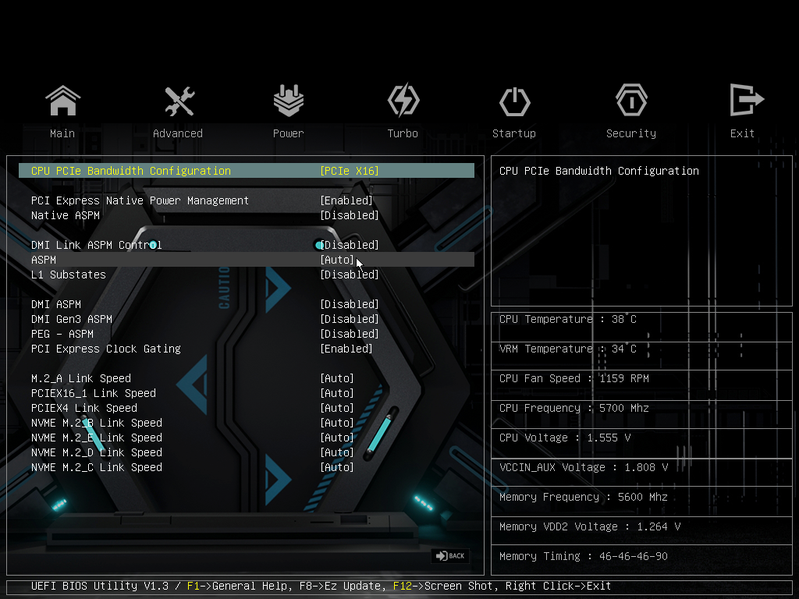Viewport: 799px width, 599px height.
Task: Switch to the Turbo tab label
Action: point(403,133)
